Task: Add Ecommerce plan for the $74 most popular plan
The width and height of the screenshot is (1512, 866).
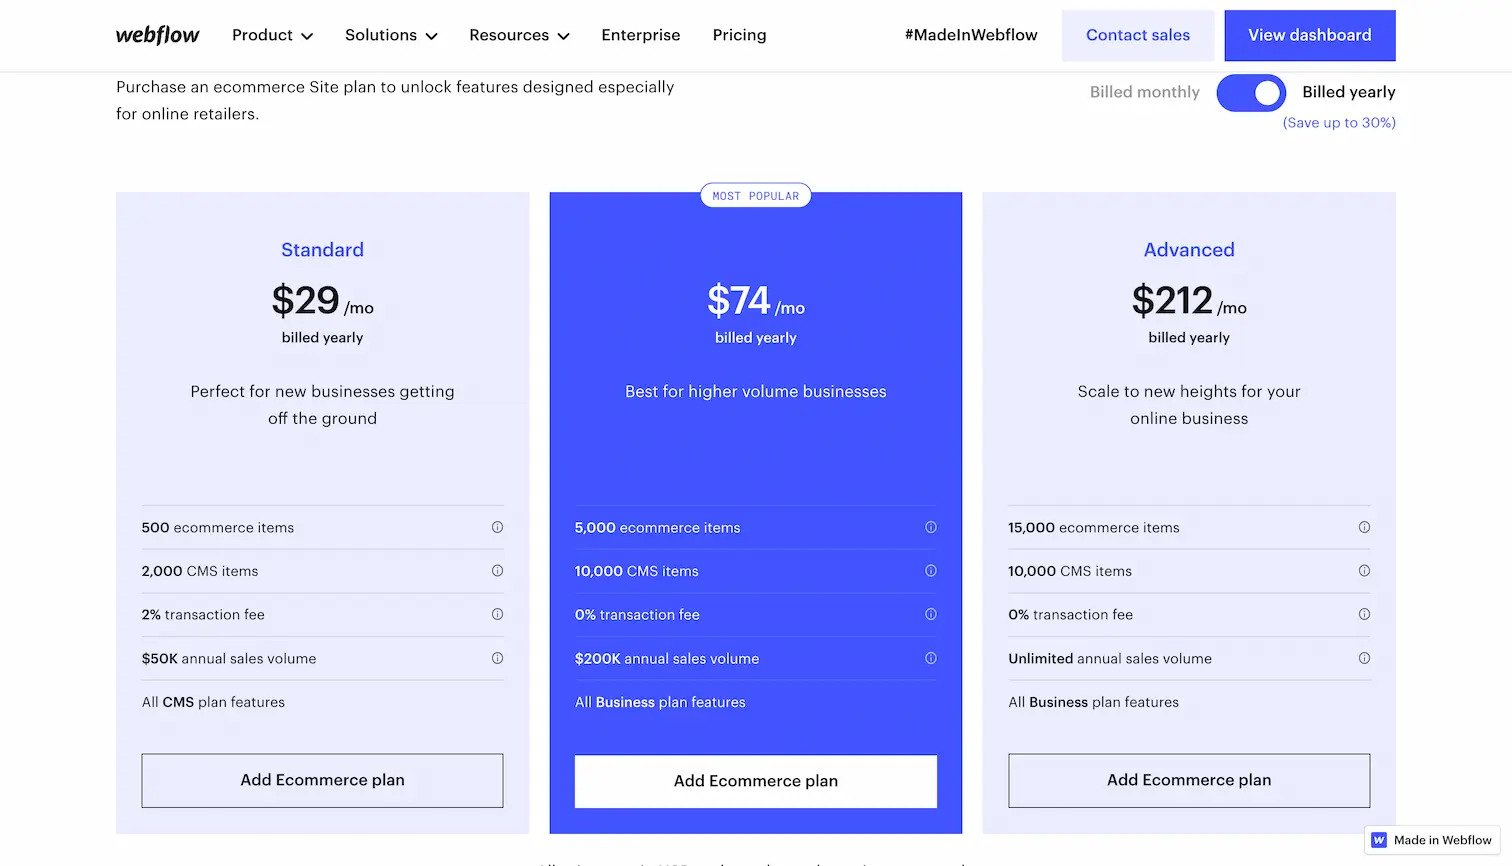Action: [756, 781]
